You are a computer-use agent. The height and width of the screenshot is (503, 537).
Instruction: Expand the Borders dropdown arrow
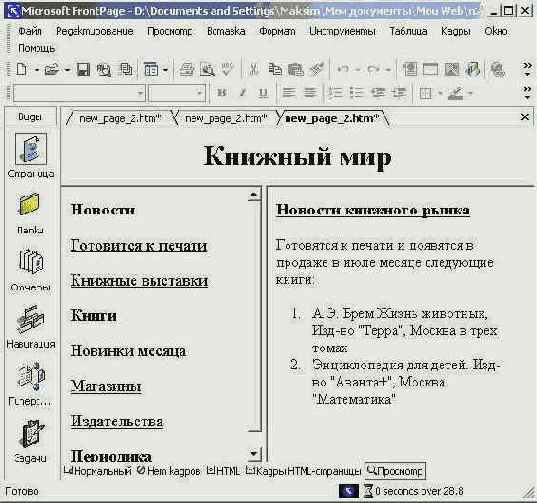(440, 93)
